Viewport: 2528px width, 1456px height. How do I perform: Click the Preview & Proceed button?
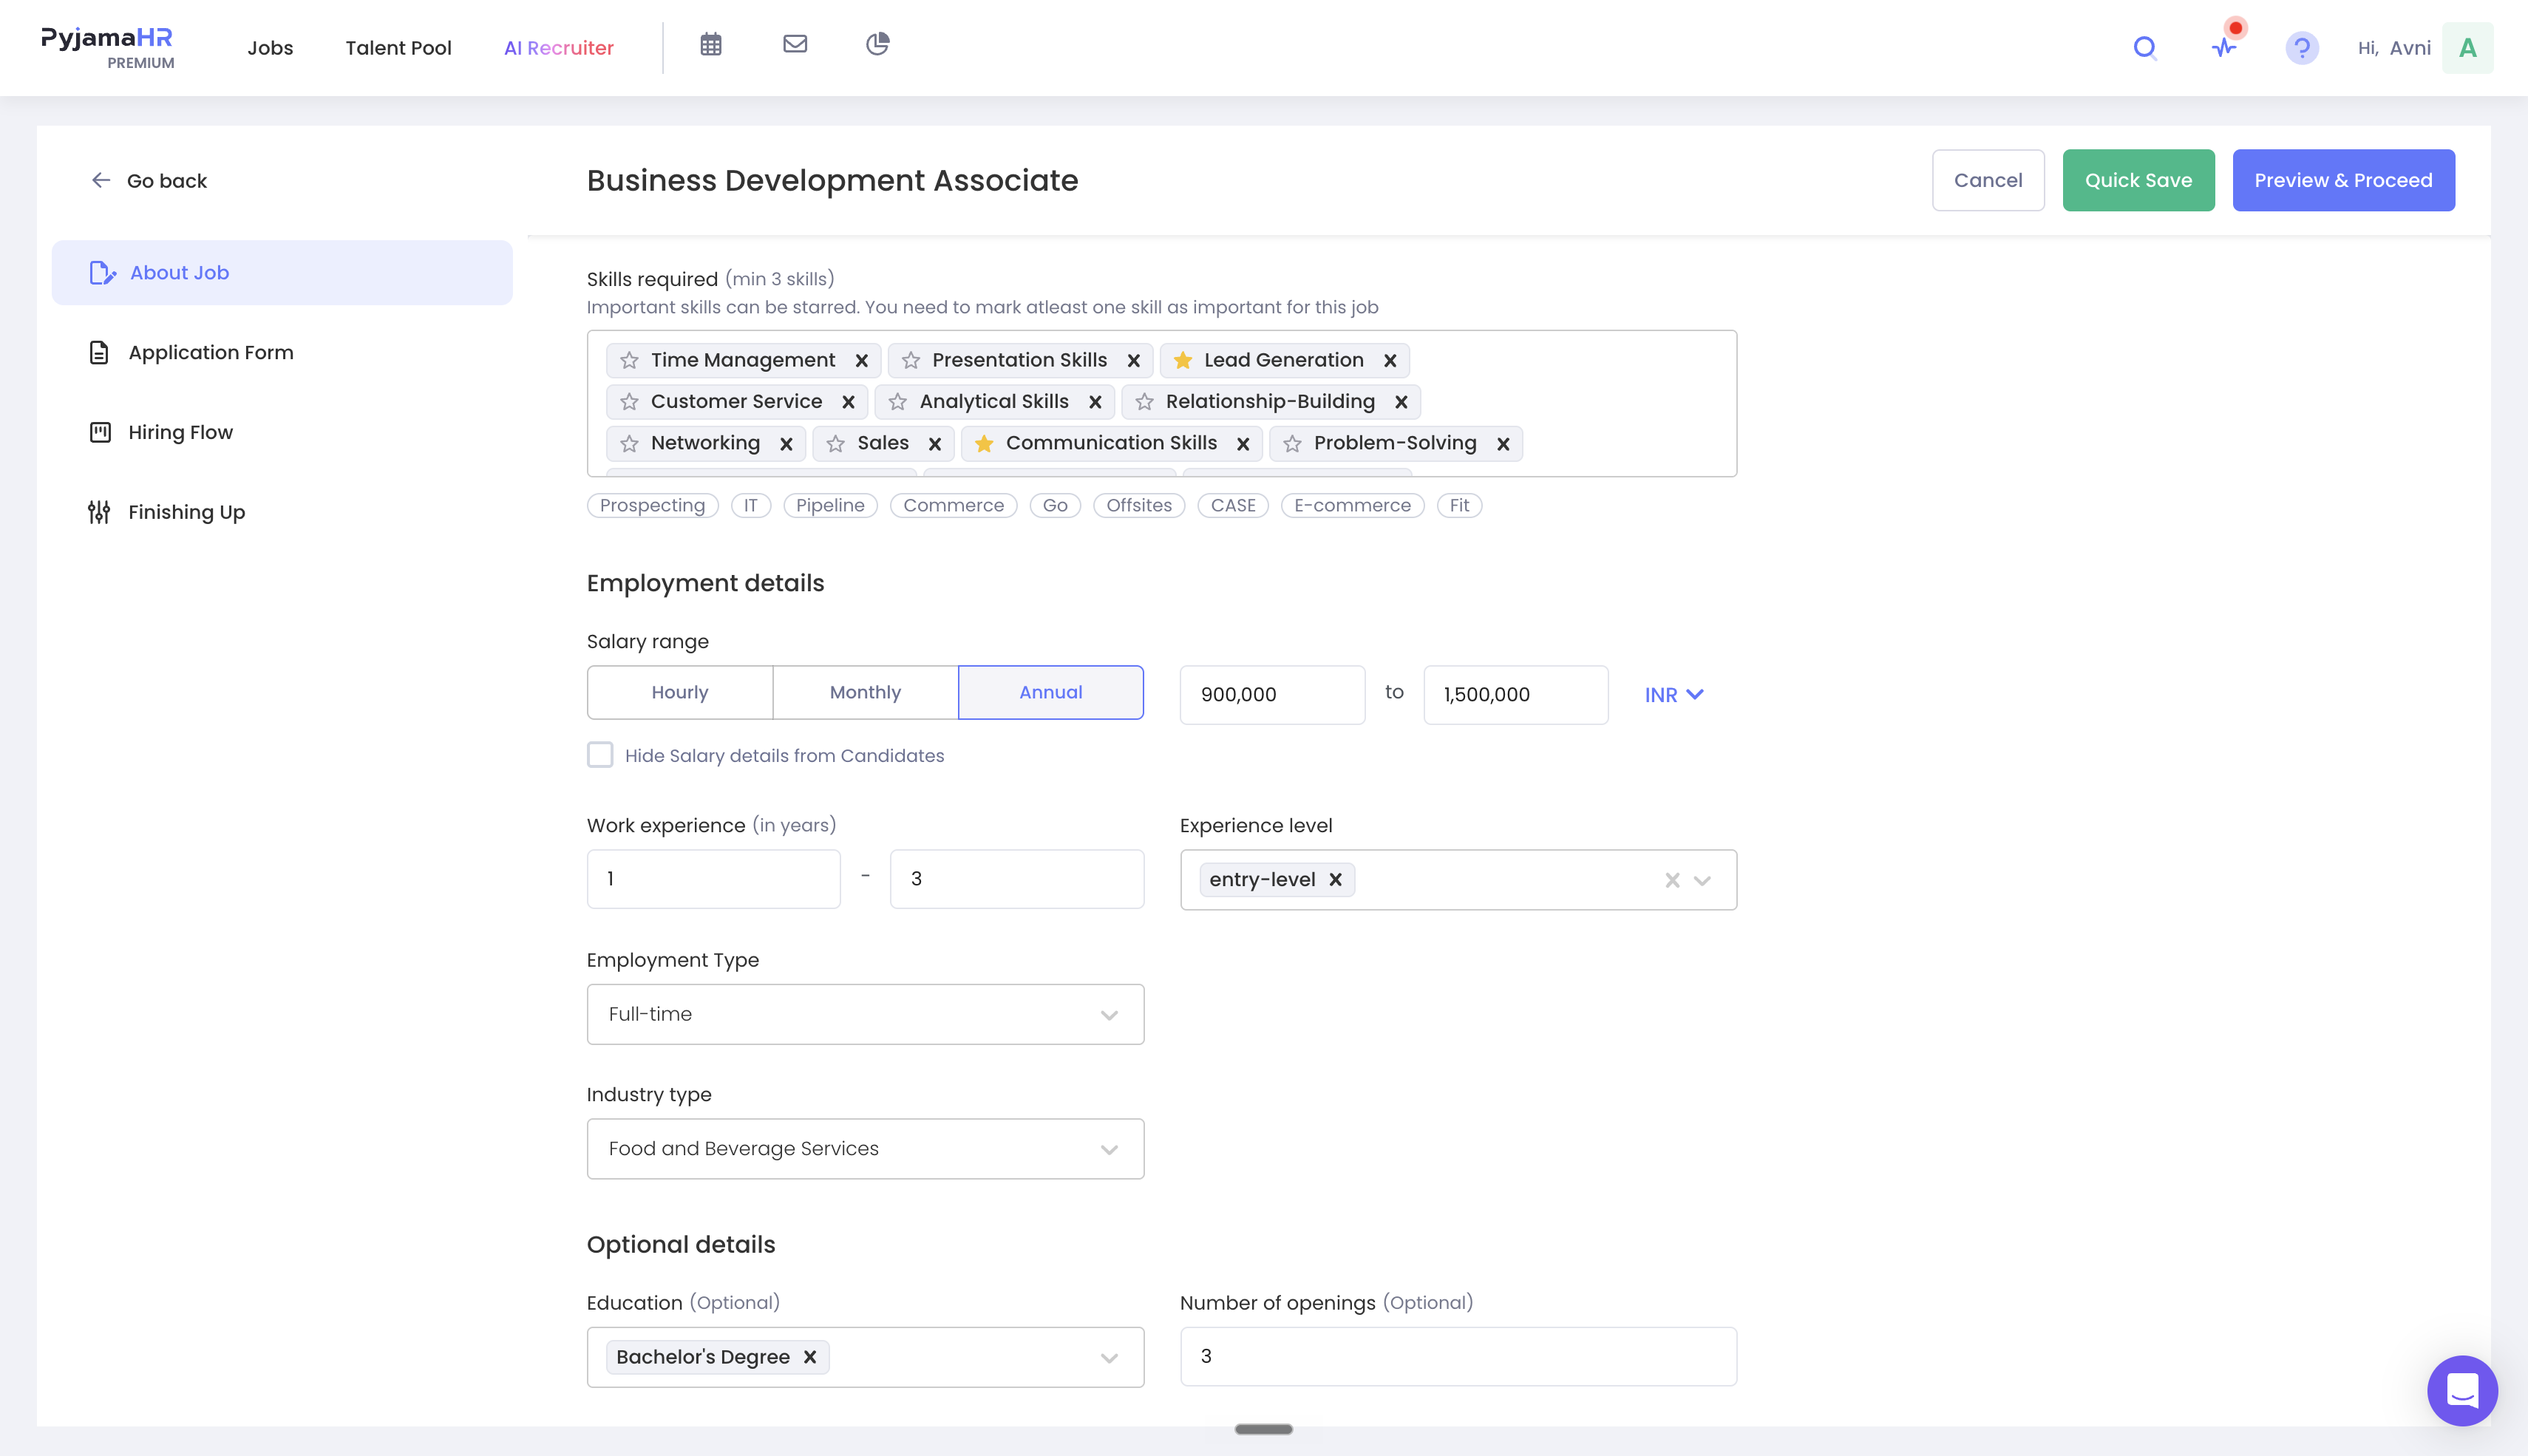2343,180
